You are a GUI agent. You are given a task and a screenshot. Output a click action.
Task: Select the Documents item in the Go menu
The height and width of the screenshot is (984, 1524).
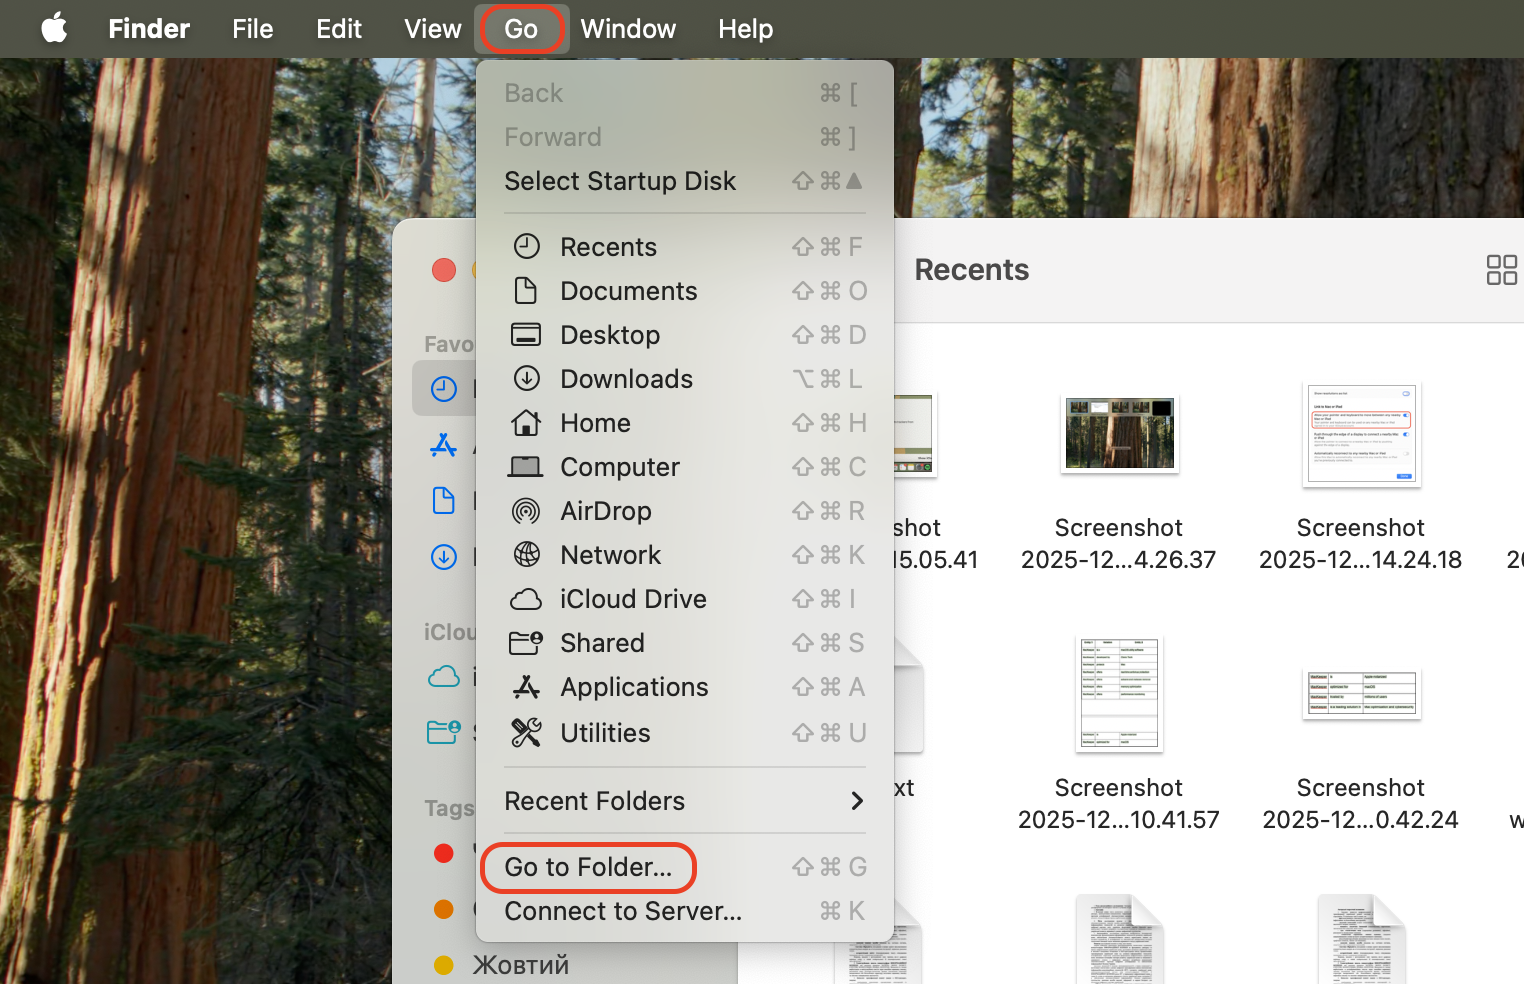tap(628, 290)
